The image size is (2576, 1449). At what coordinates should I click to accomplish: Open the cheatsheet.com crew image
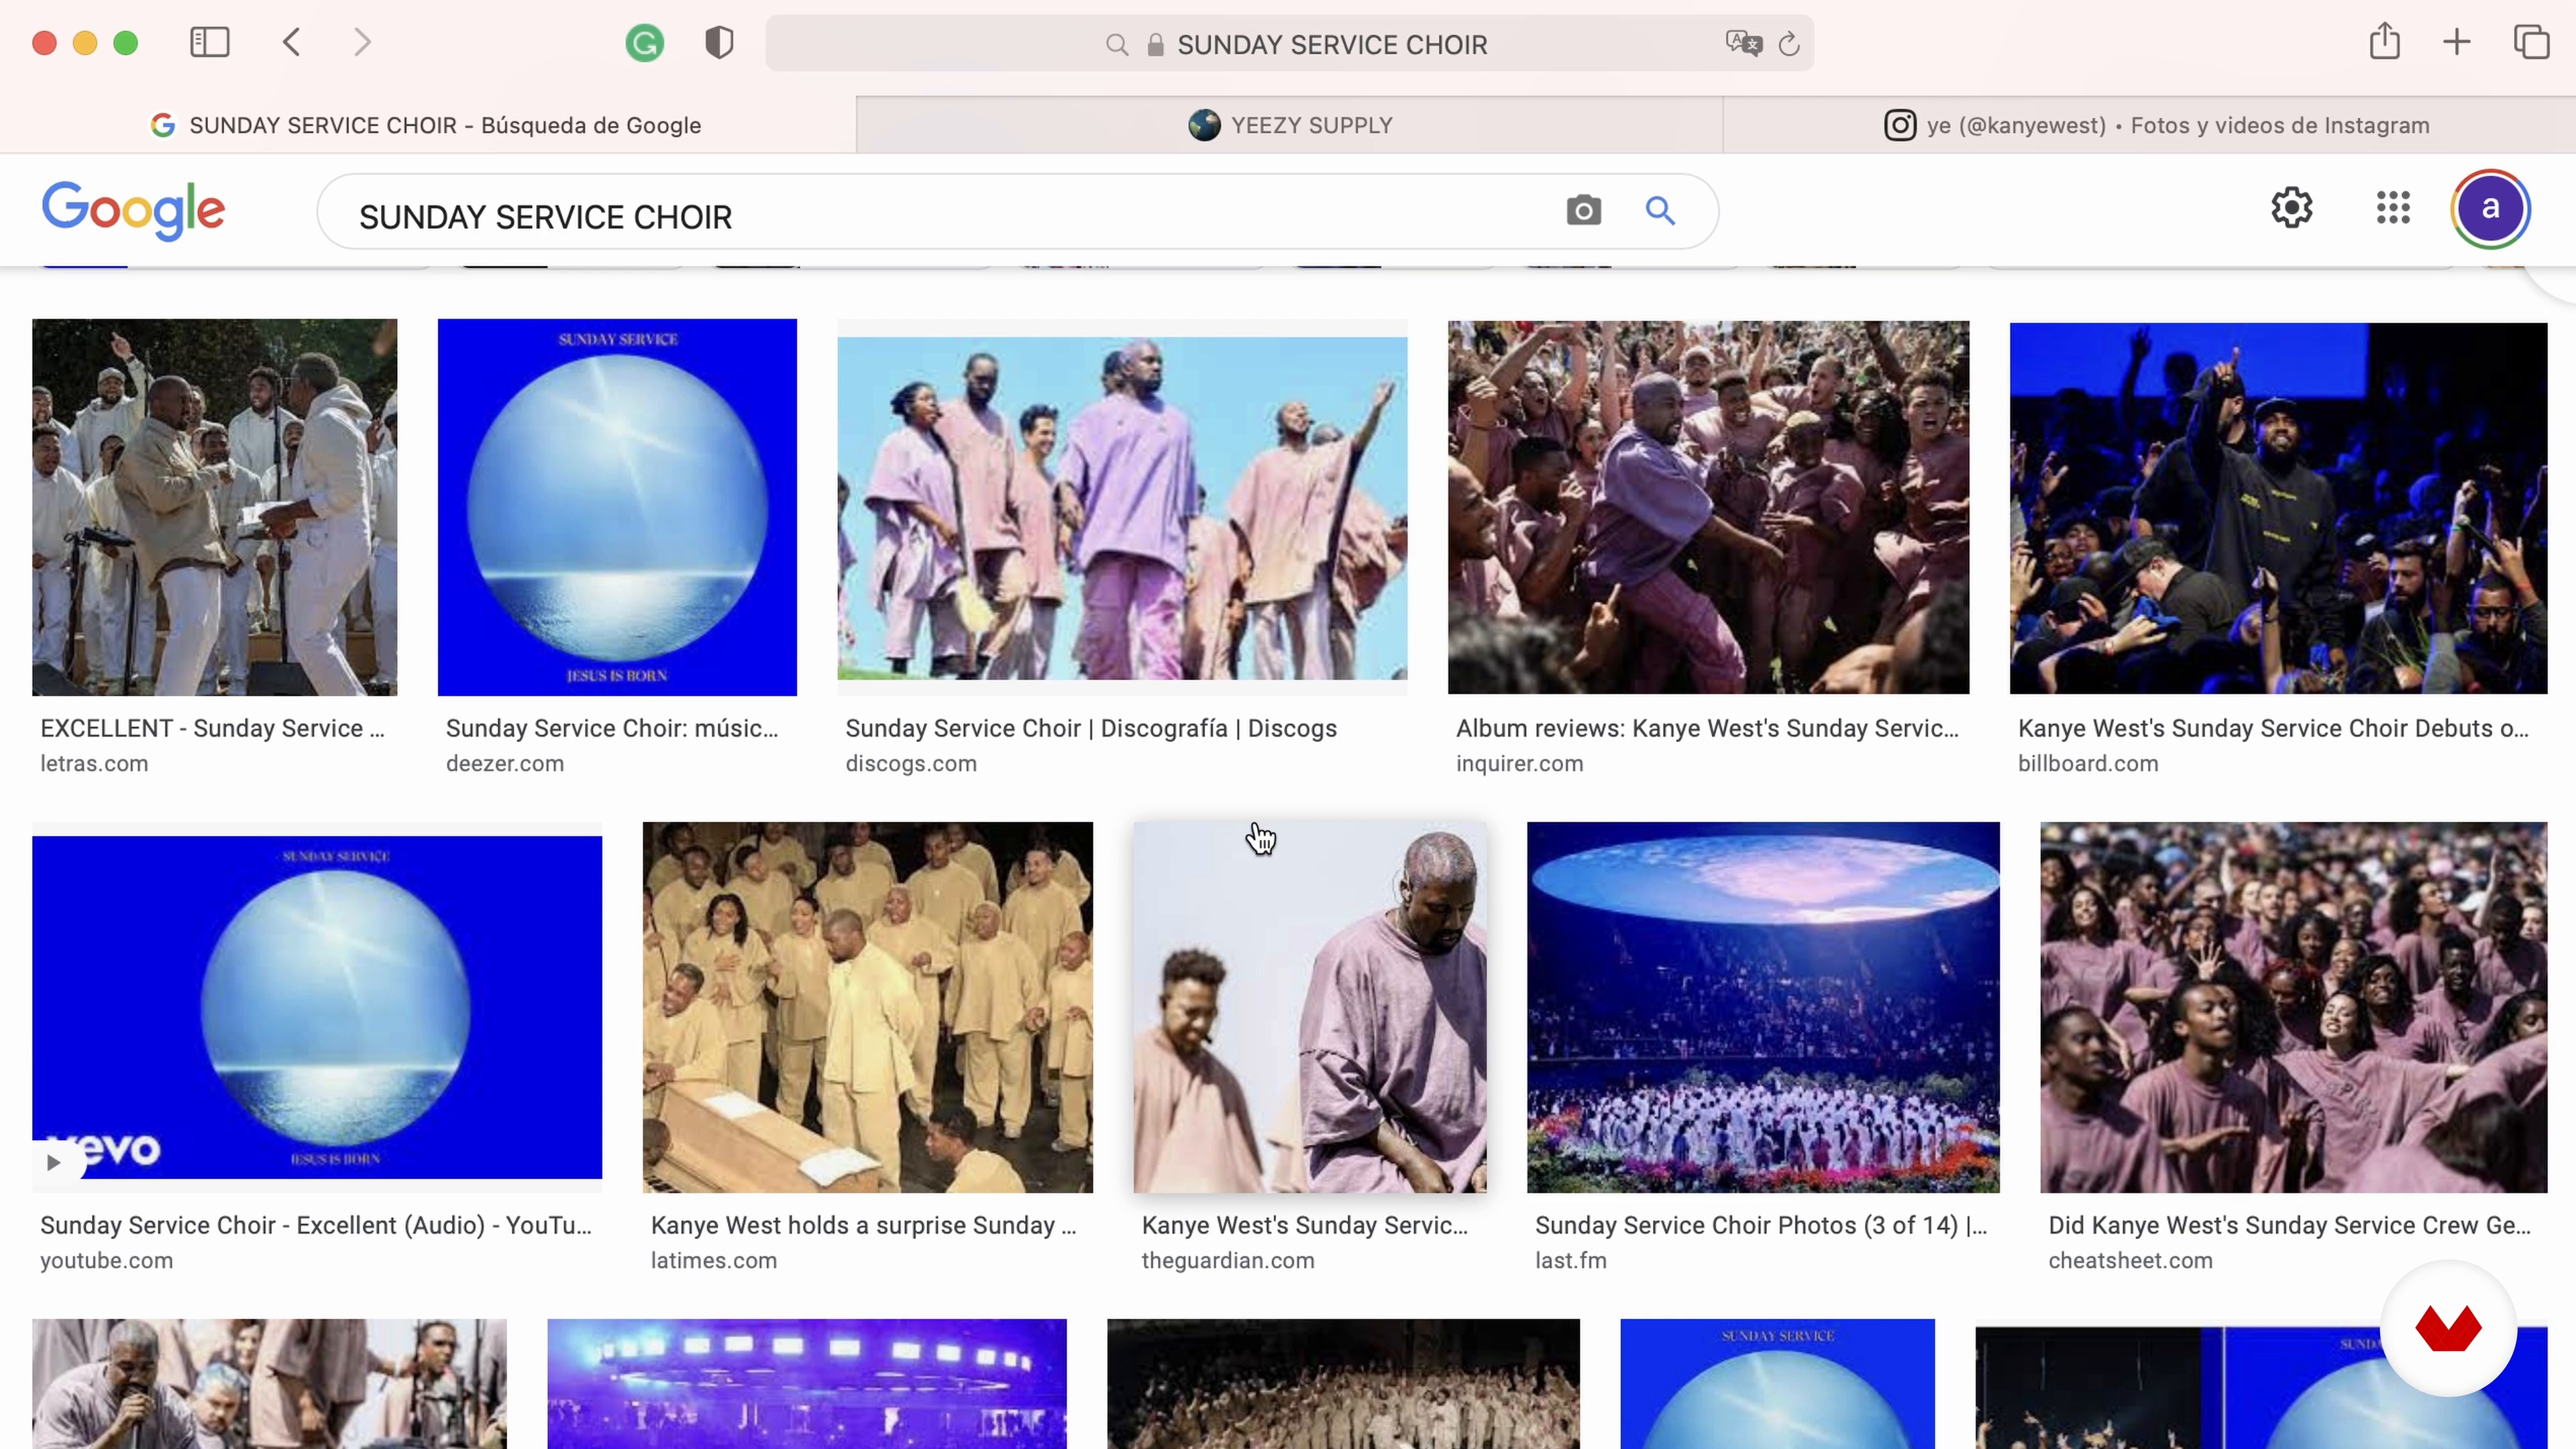[x=2293, y=1007]
